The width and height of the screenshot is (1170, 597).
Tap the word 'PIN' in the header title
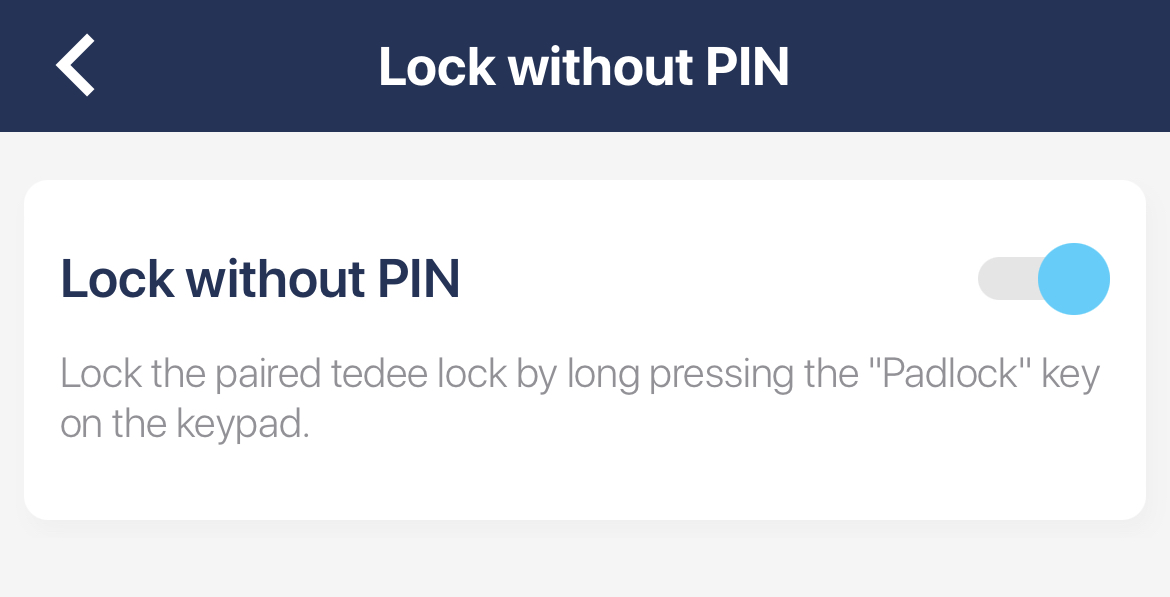748,67
